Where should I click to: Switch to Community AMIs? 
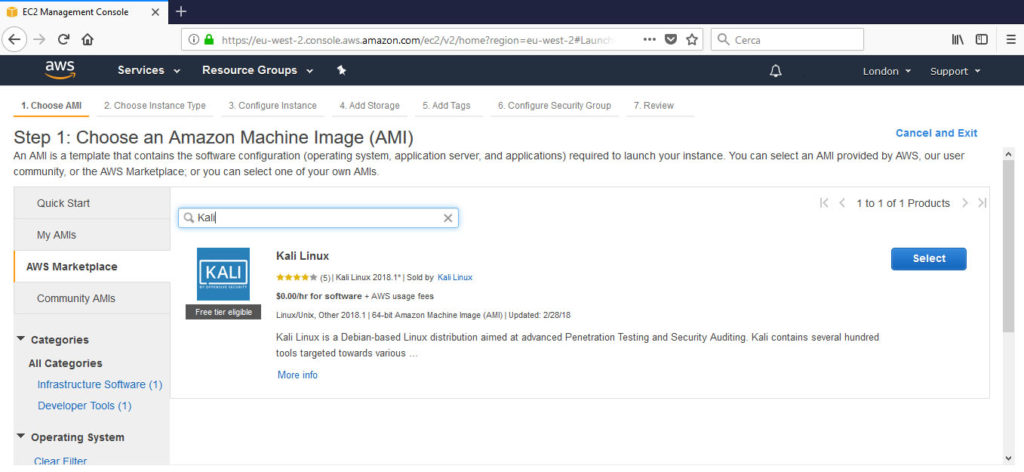pos(92,298)
